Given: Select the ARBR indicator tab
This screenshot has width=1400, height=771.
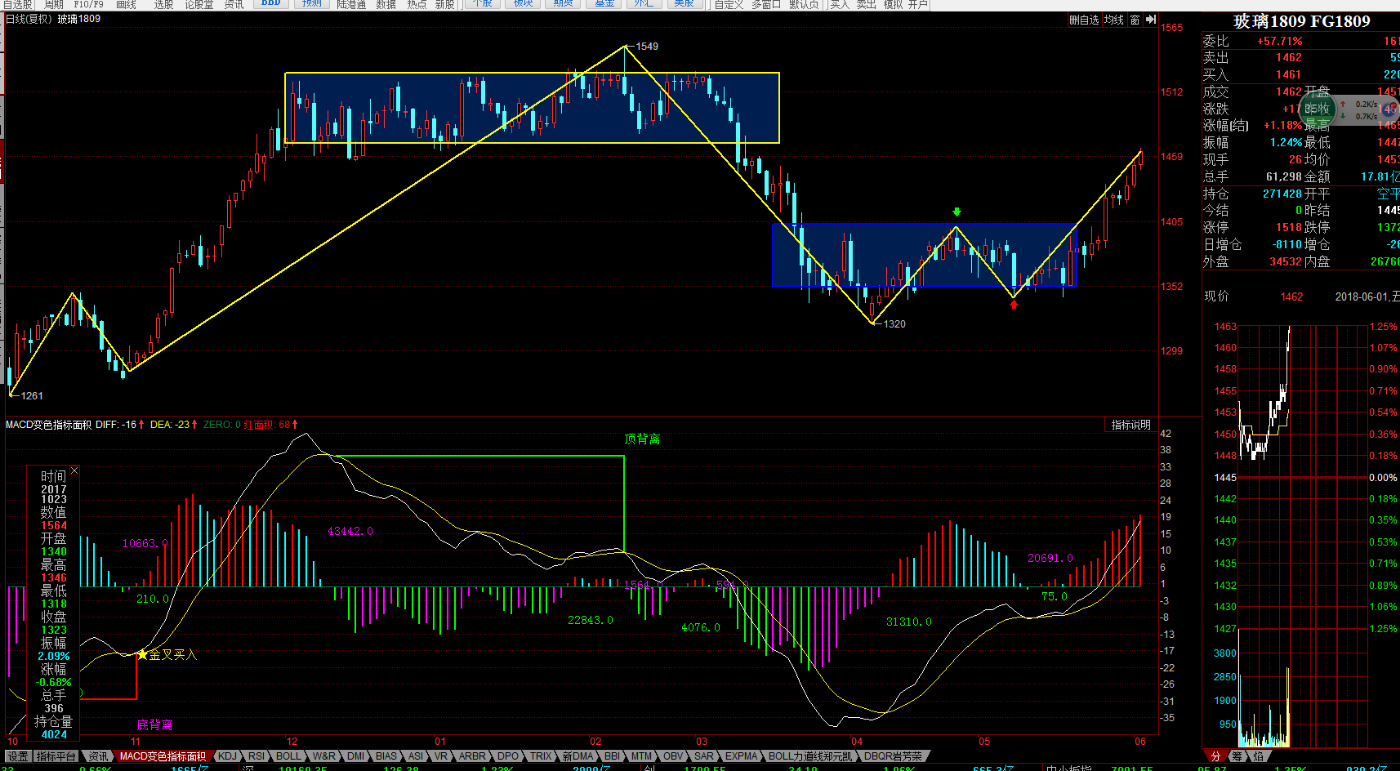Looking at the screenshot, I should [x=472, y=756].
